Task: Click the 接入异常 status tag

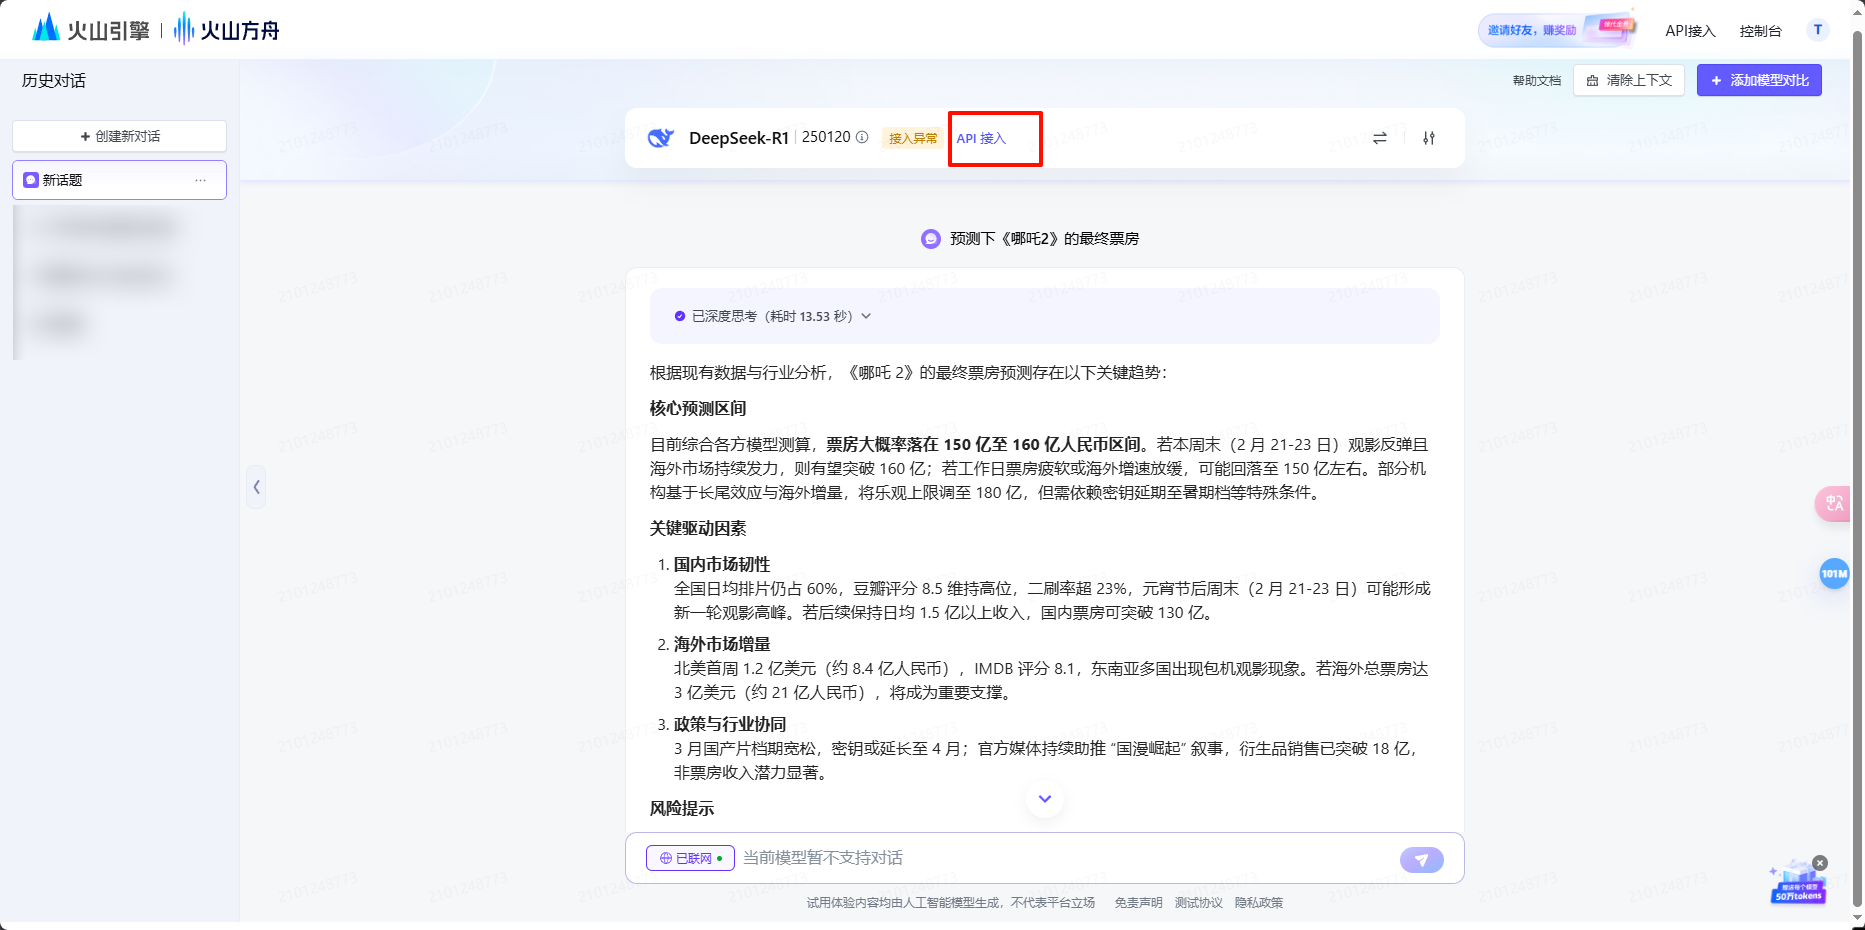Action: 913,138
